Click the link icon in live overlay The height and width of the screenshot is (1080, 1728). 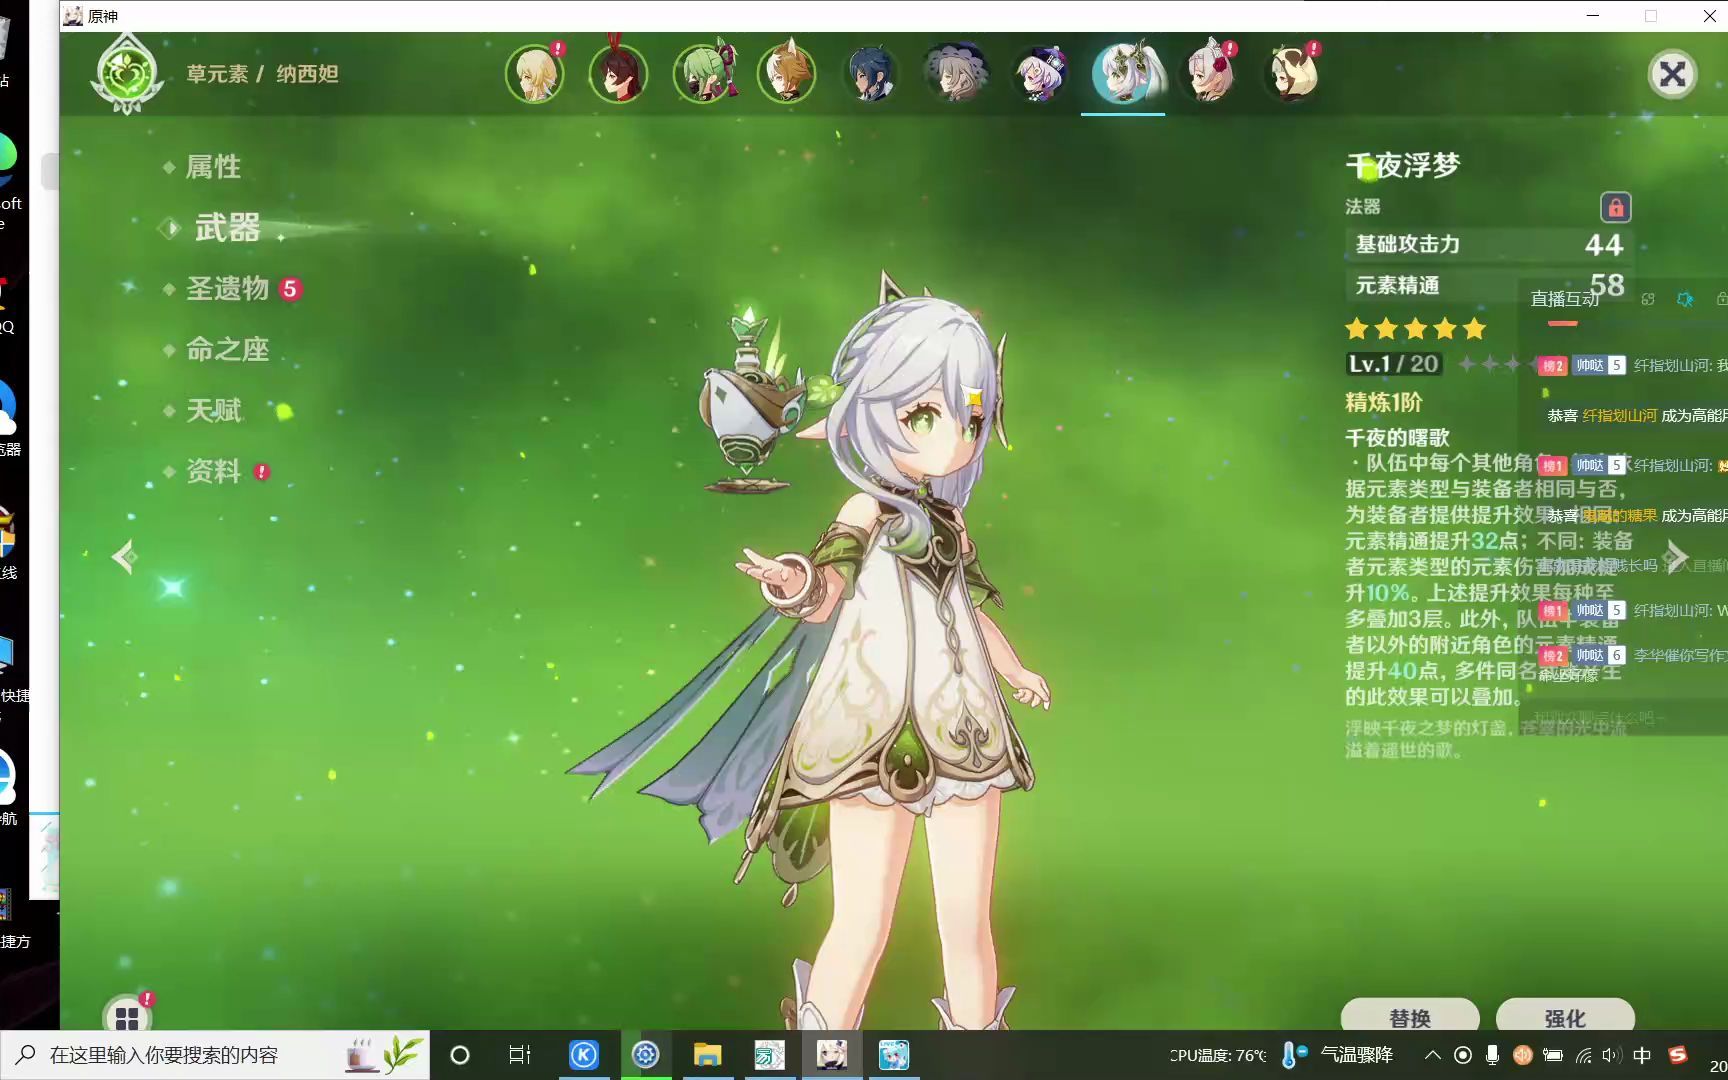tap(1648, 299)
